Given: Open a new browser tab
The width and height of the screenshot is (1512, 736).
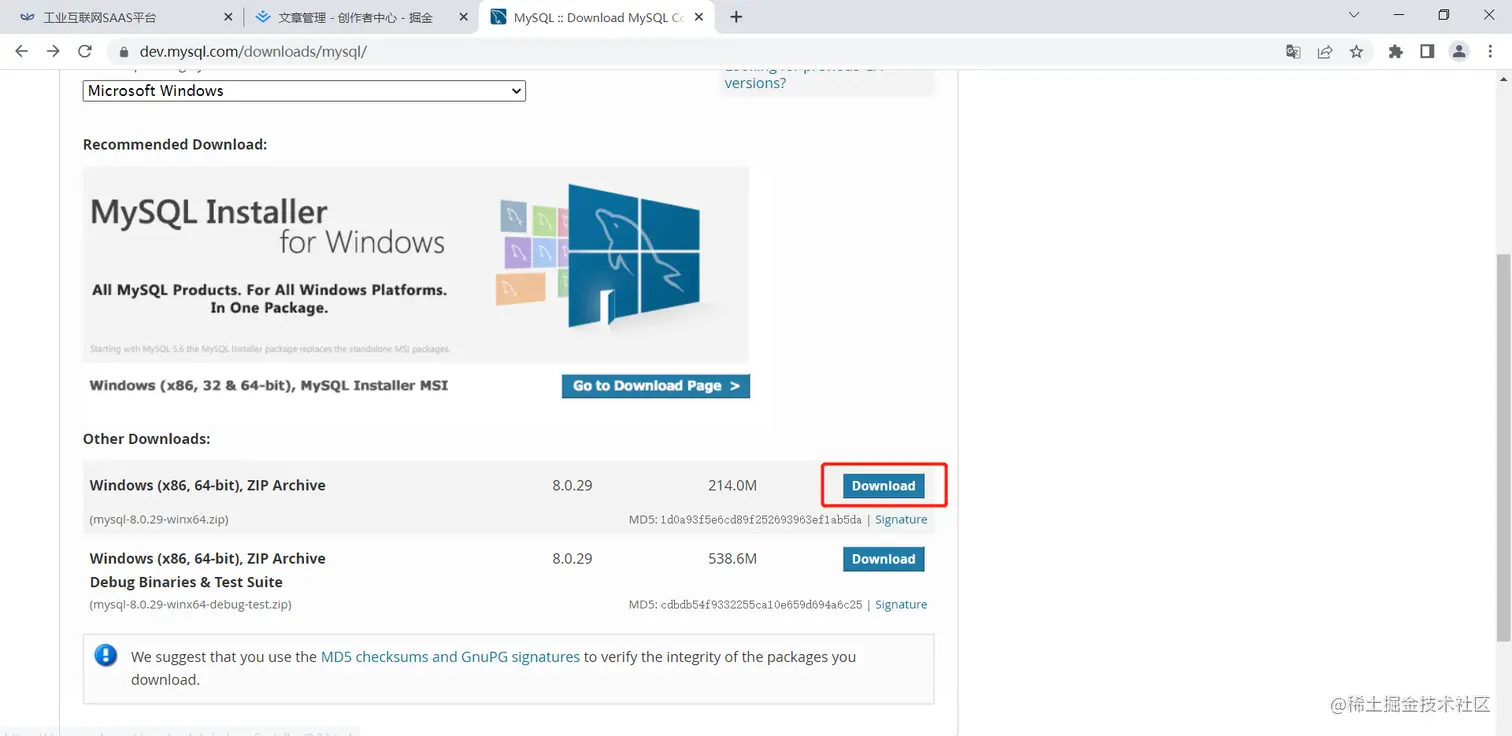Looking at the screenshot, I should tap(736, 17).
